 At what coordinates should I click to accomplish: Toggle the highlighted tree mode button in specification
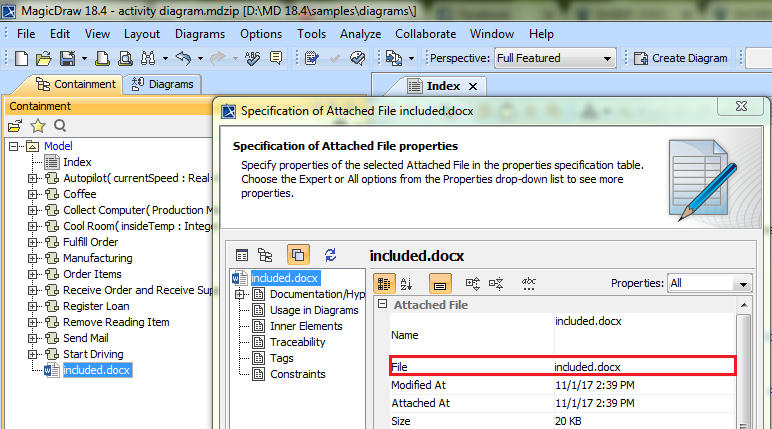tap(298, 255)
